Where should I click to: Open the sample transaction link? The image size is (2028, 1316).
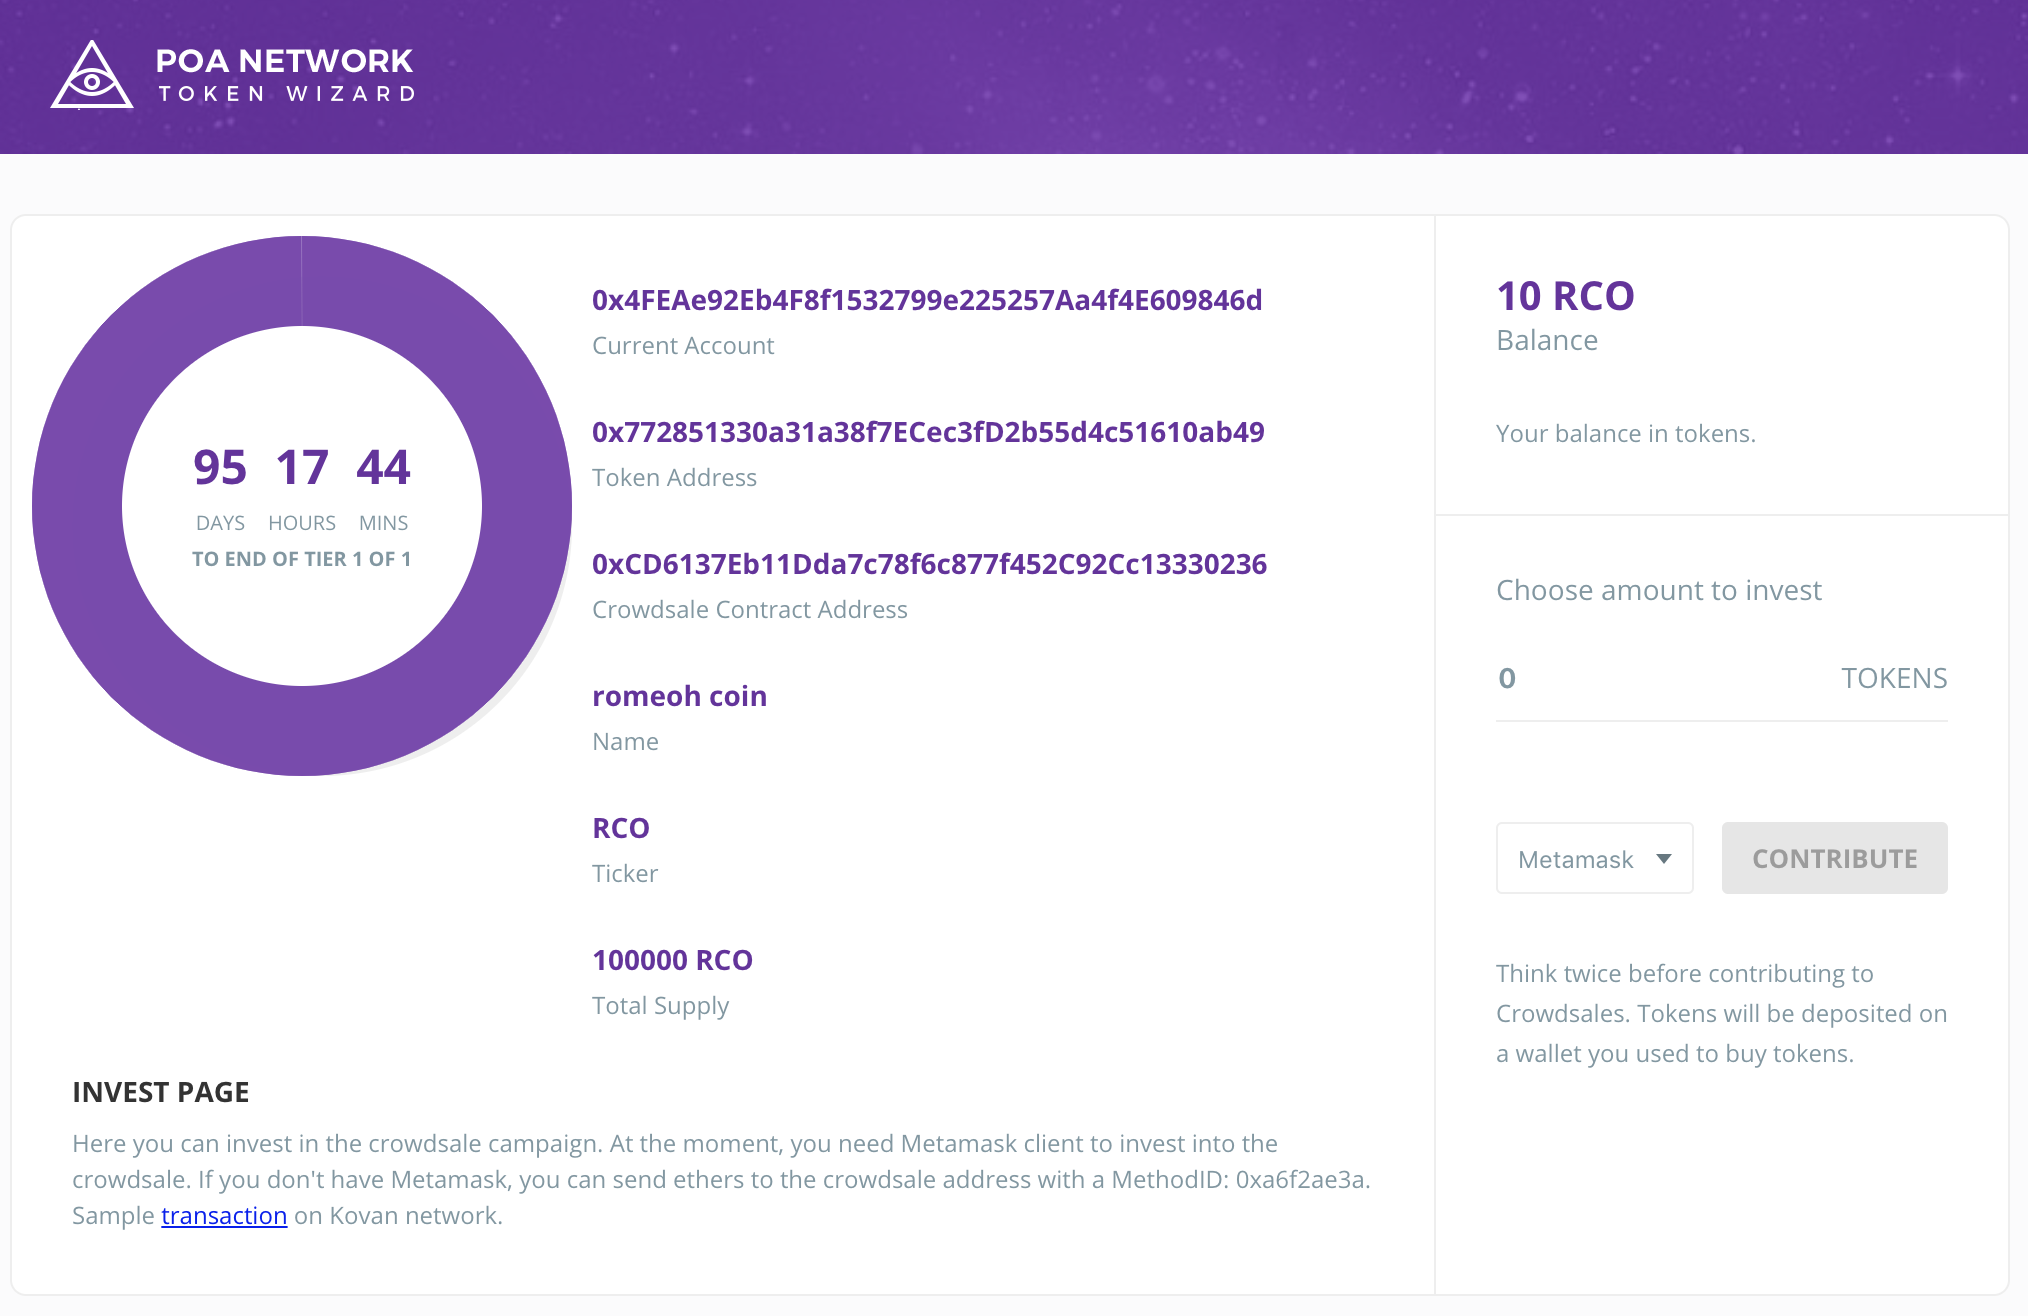point(224,1216)
